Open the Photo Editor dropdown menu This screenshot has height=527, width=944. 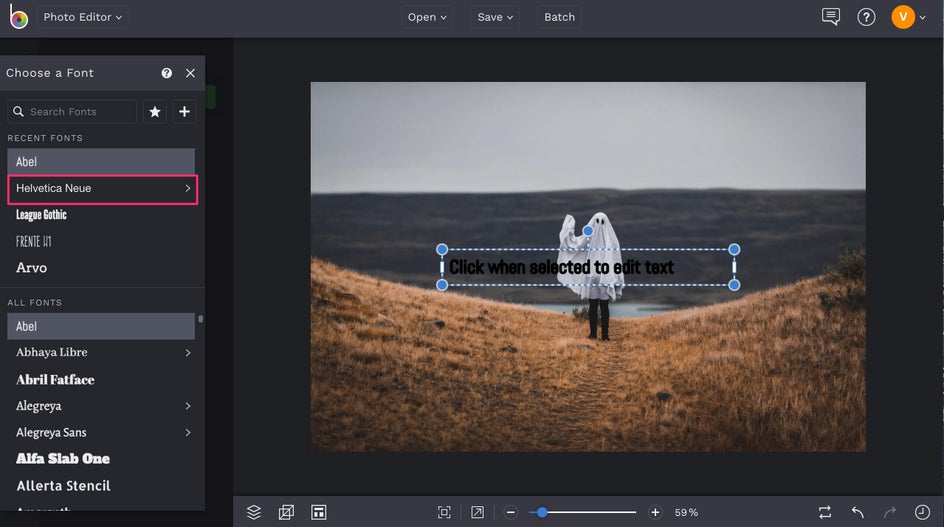(x=82, y=17)
